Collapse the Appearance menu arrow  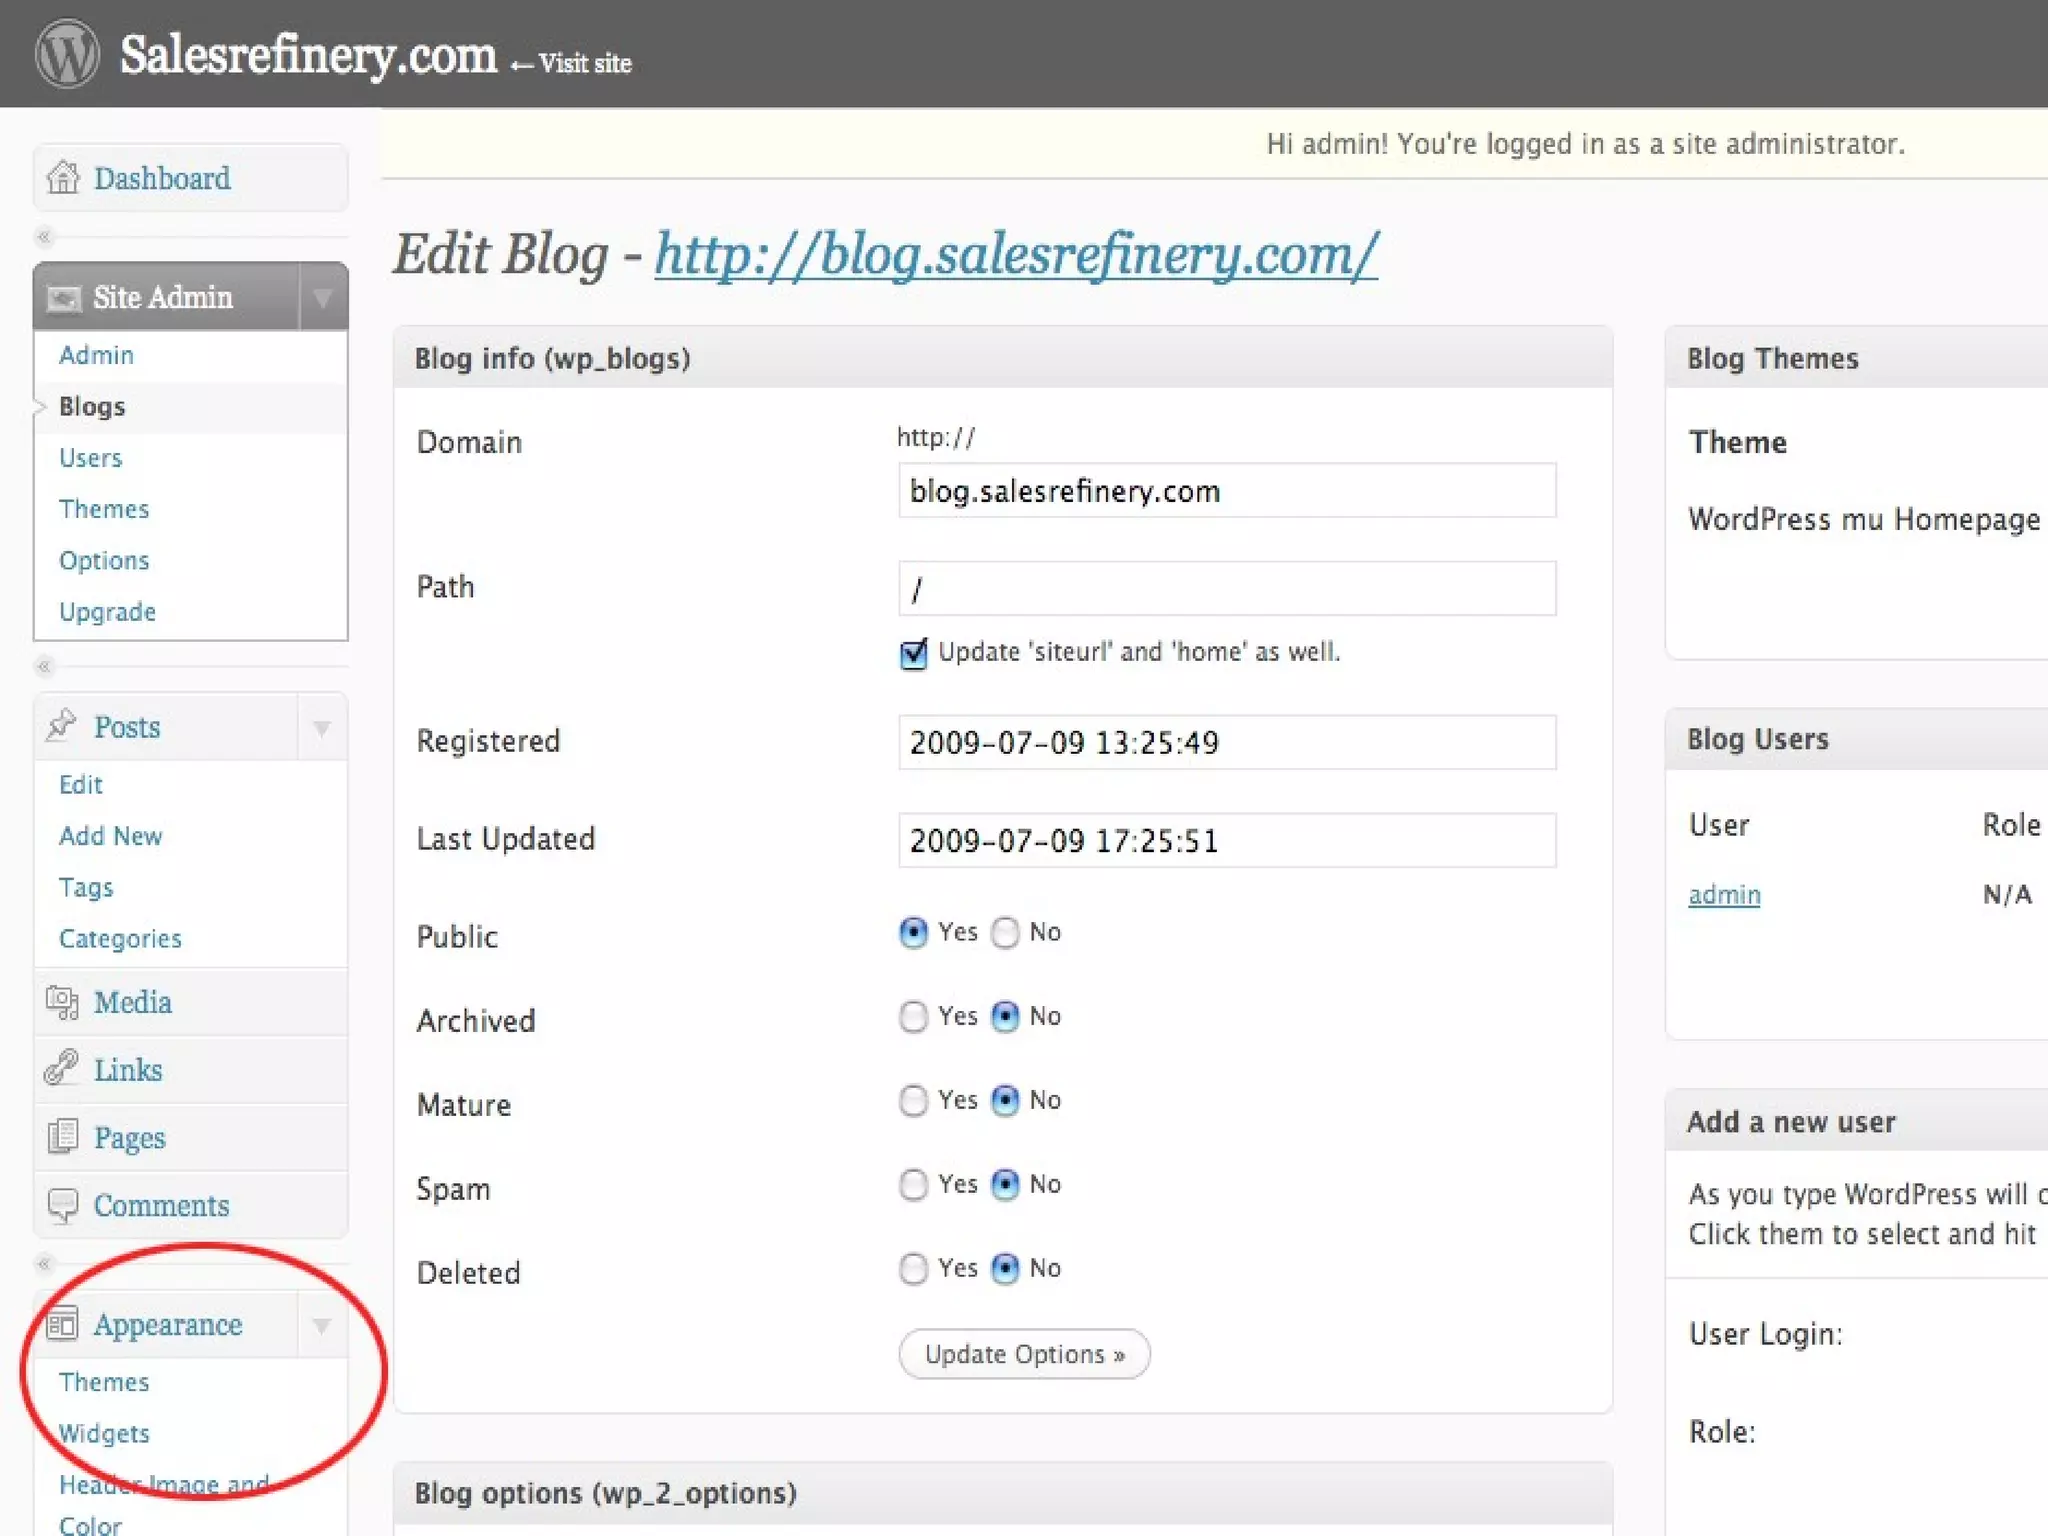pyautogui.click(x=322, y=1325)
